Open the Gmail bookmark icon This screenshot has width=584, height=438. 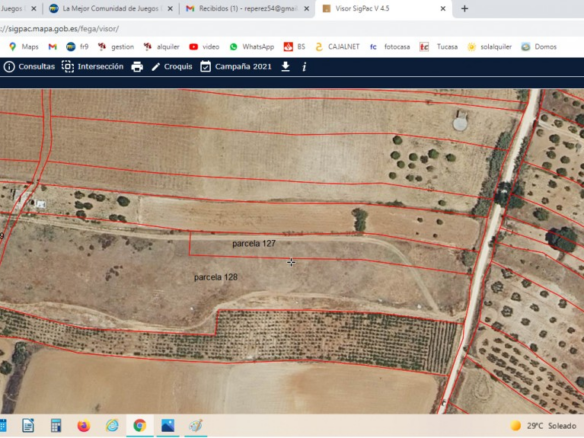point(53,47)
